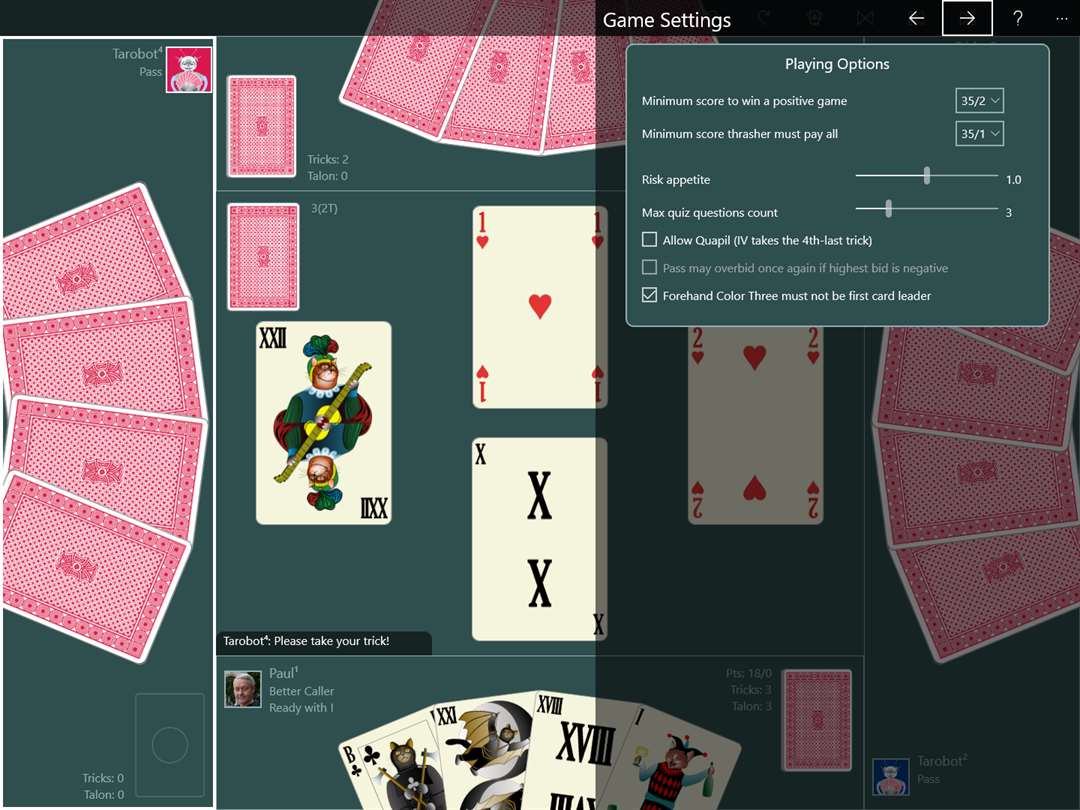This screenshot has width=1080, height=810.
Task: Open help with the question mark icon
Action: tap(1018, 19)
